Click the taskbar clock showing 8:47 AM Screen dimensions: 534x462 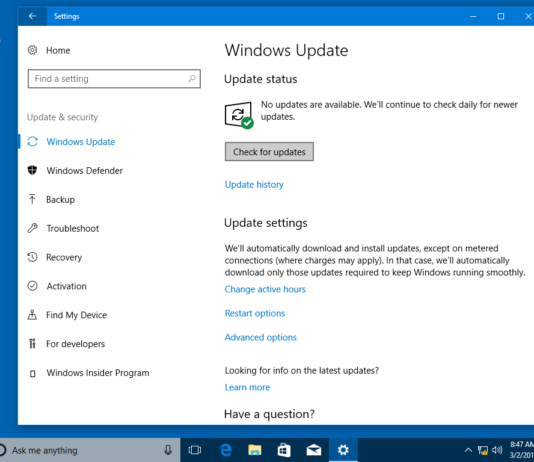pyautogui.click(x=522, y=450)
